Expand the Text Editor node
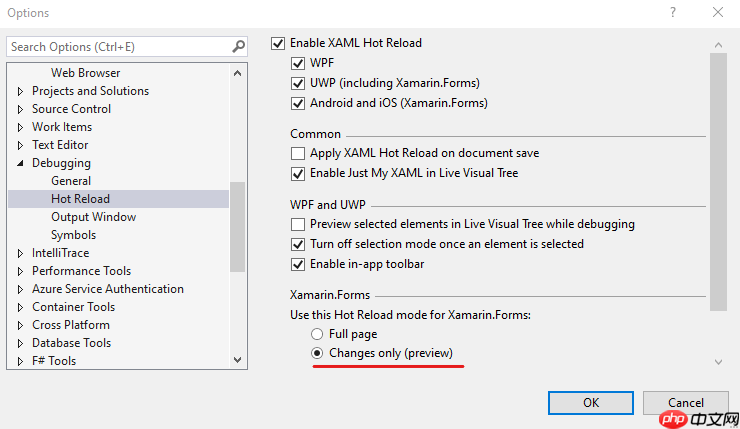Screen dimensions: 740x429 point(20,145)
